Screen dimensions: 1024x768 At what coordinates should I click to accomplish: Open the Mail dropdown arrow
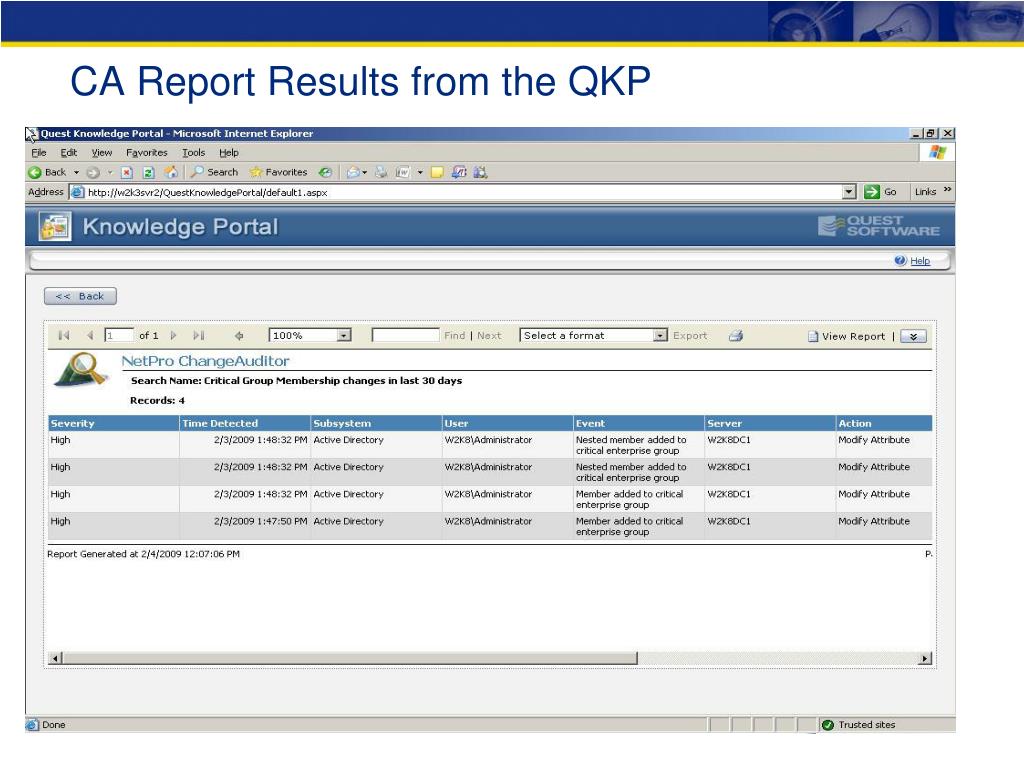coord(364,172)
